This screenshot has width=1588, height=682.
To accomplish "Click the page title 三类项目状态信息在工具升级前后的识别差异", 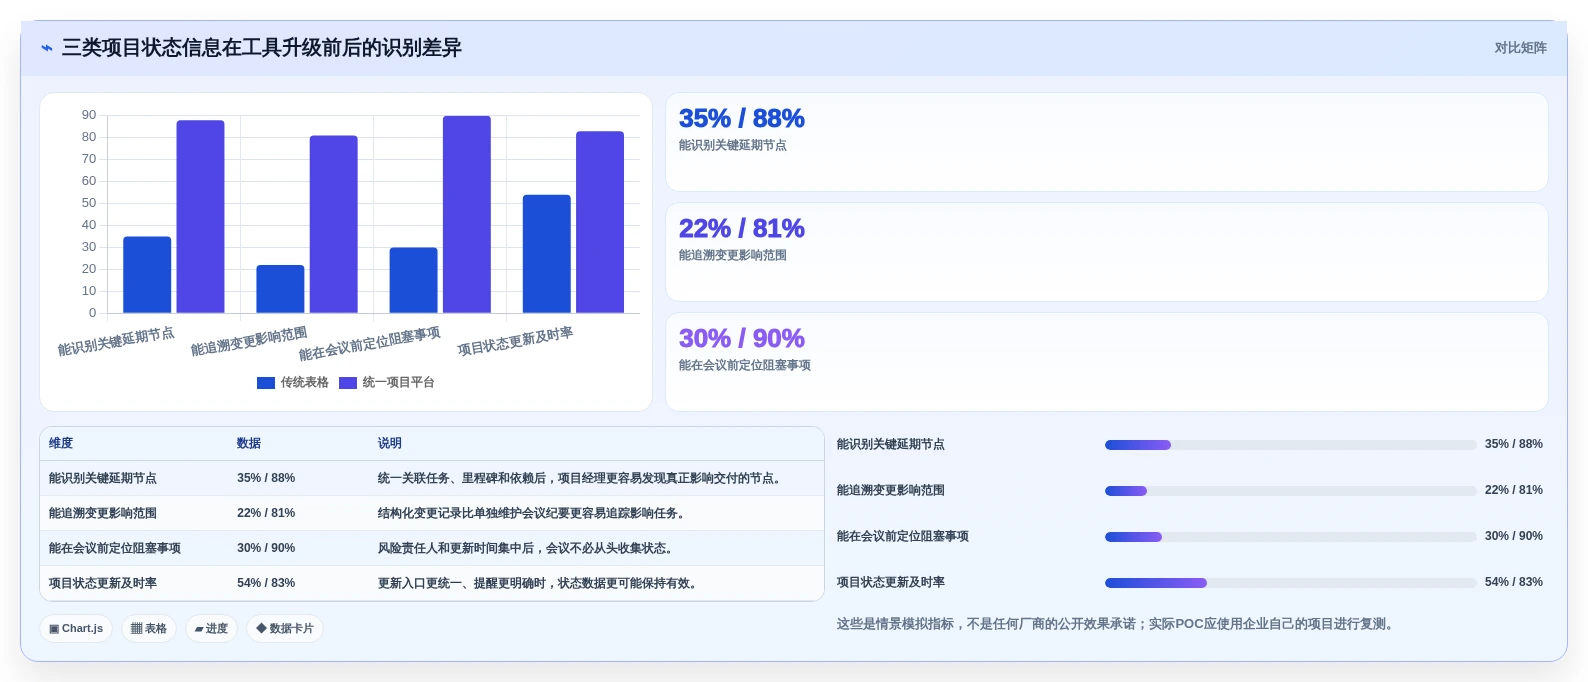I will pyautogui.click(x=262, y=48).
